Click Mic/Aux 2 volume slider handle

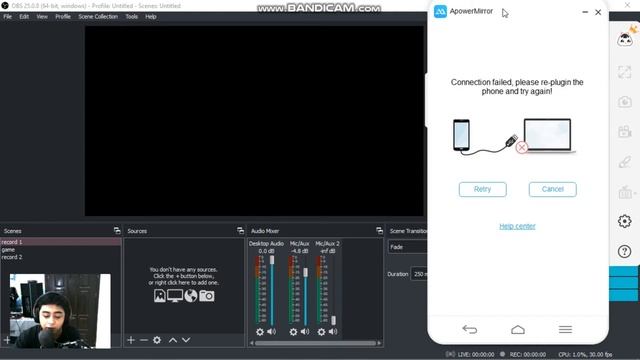click(333, 320)
